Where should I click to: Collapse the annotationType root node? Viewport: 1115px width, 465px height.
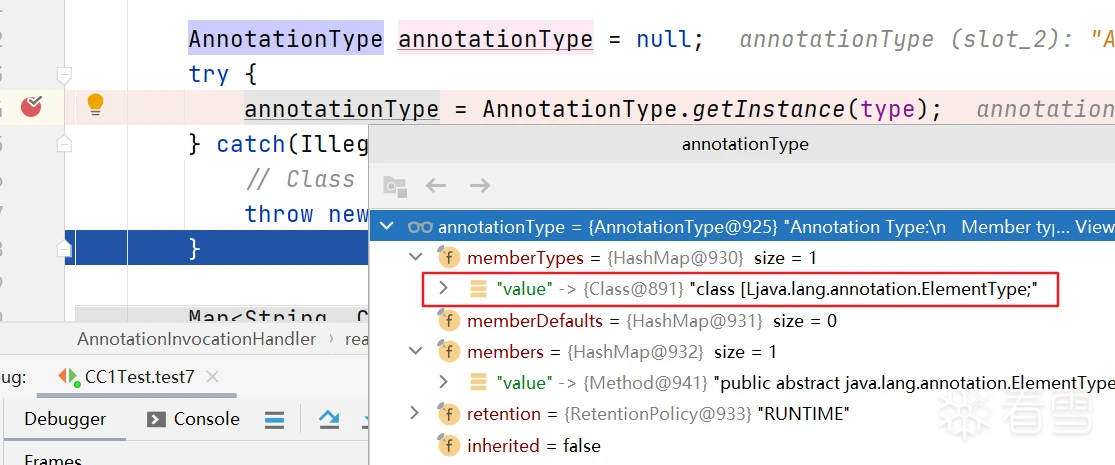click(387, 227)
